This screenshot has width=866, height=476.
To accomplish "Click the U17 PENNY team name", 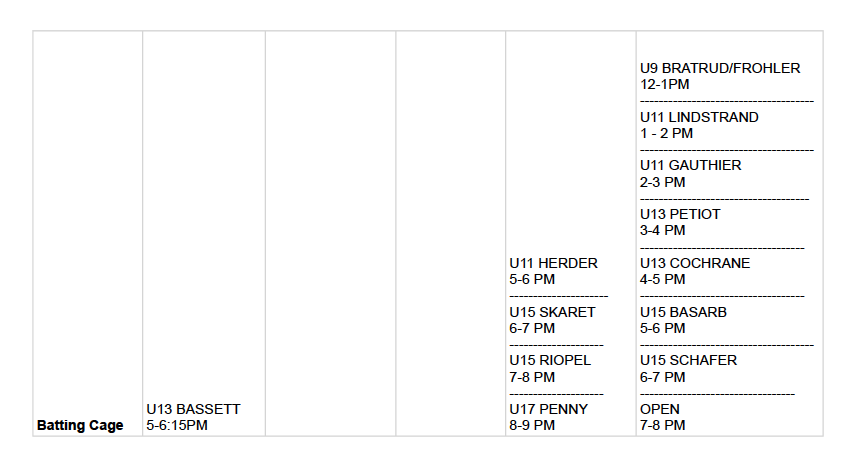I will tap(549, 409).
